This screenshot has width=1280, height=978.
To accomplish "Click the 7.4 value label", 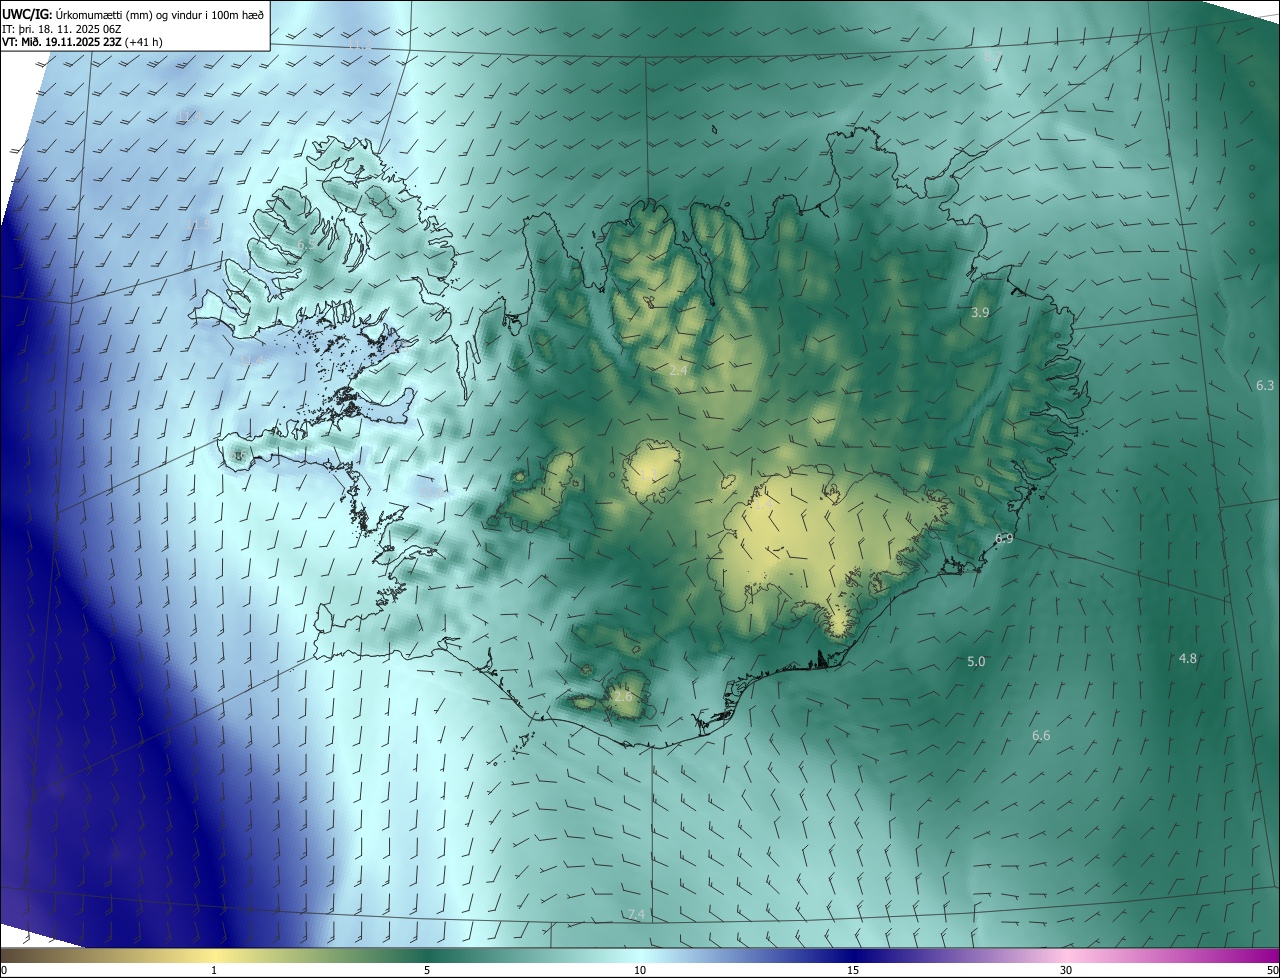I will coord(636,915).
